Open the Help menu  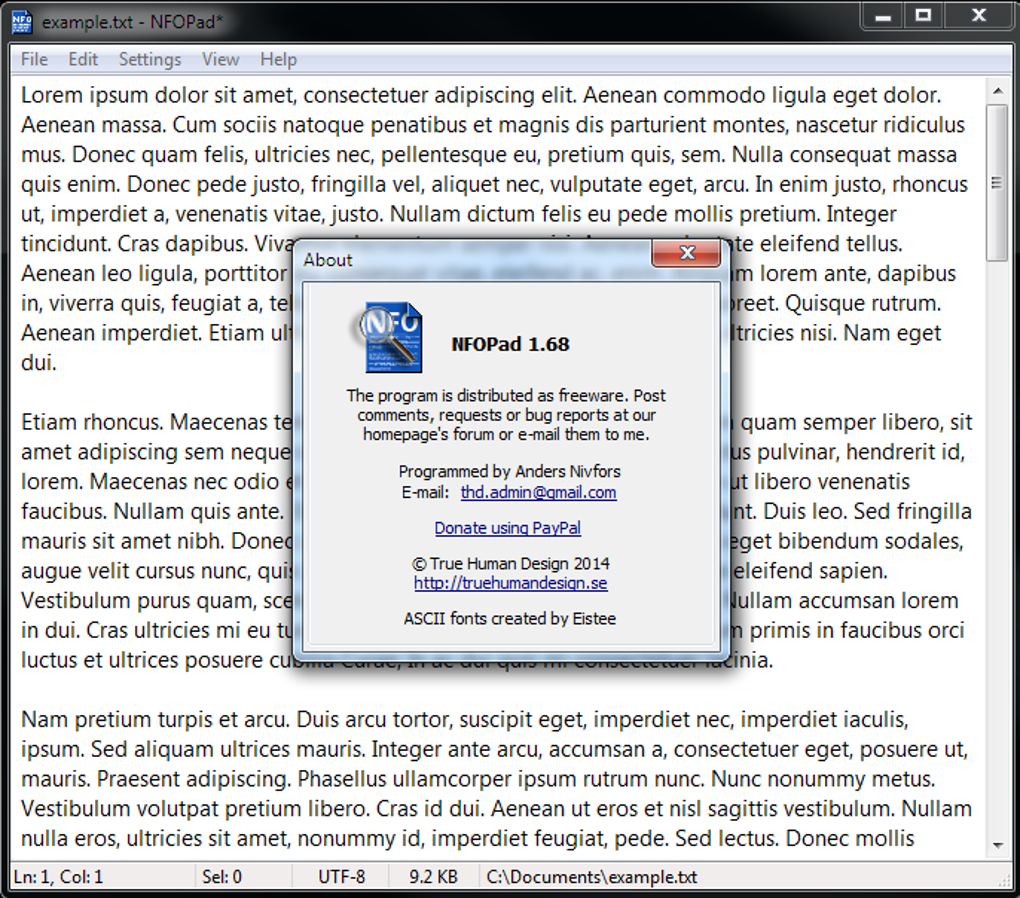click(278, 59)
